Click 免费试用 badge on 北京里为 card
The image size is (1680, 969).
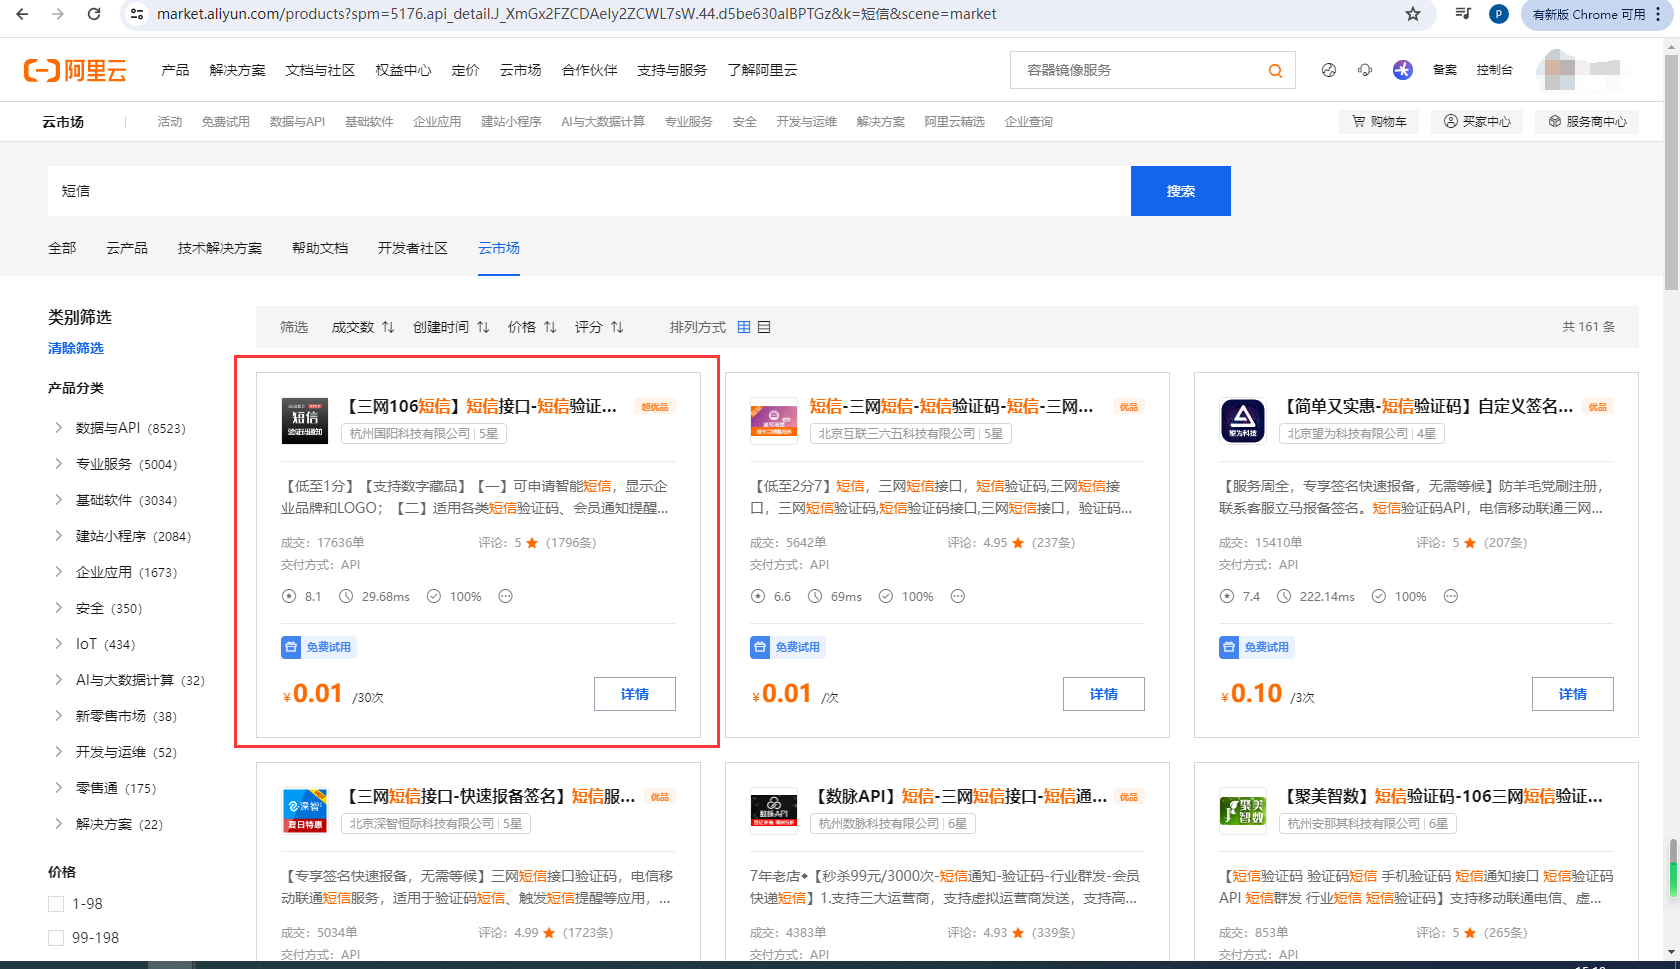(1256, 647)
